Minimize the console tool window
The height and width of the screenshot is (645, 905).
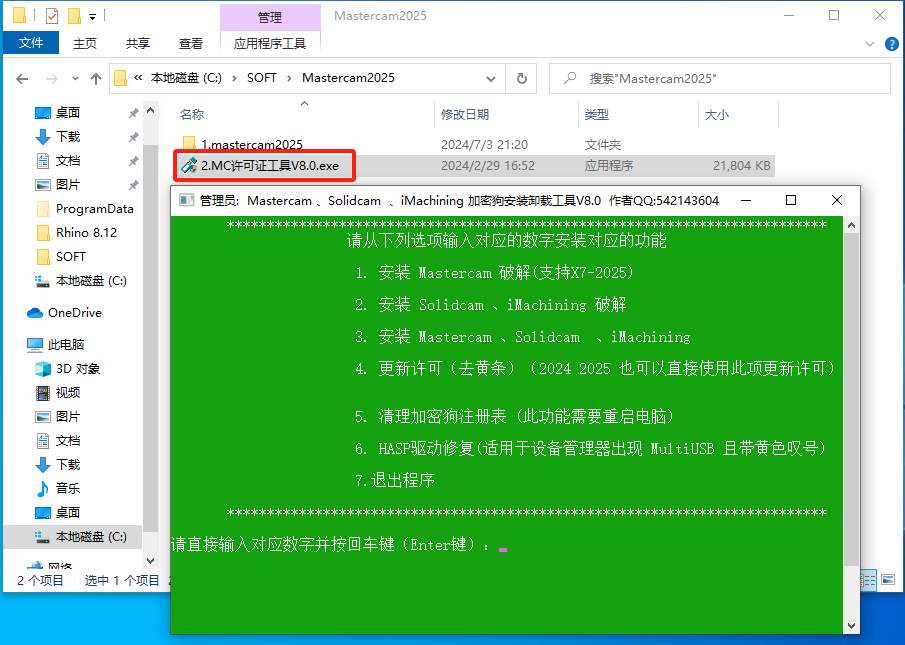(746, 200)
